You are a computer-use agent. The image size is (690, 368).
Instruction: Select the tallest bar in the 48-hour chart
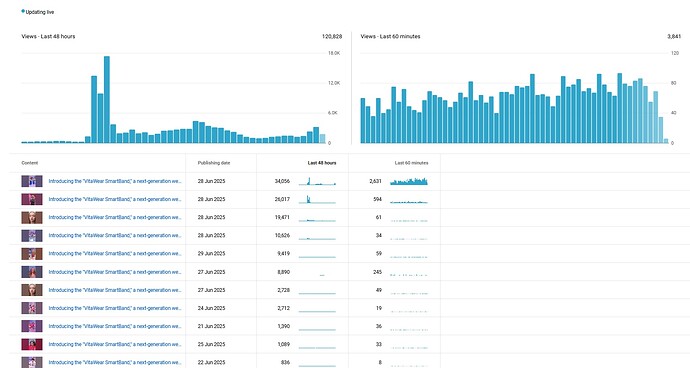pyautogui.click(x=106, y=99)
